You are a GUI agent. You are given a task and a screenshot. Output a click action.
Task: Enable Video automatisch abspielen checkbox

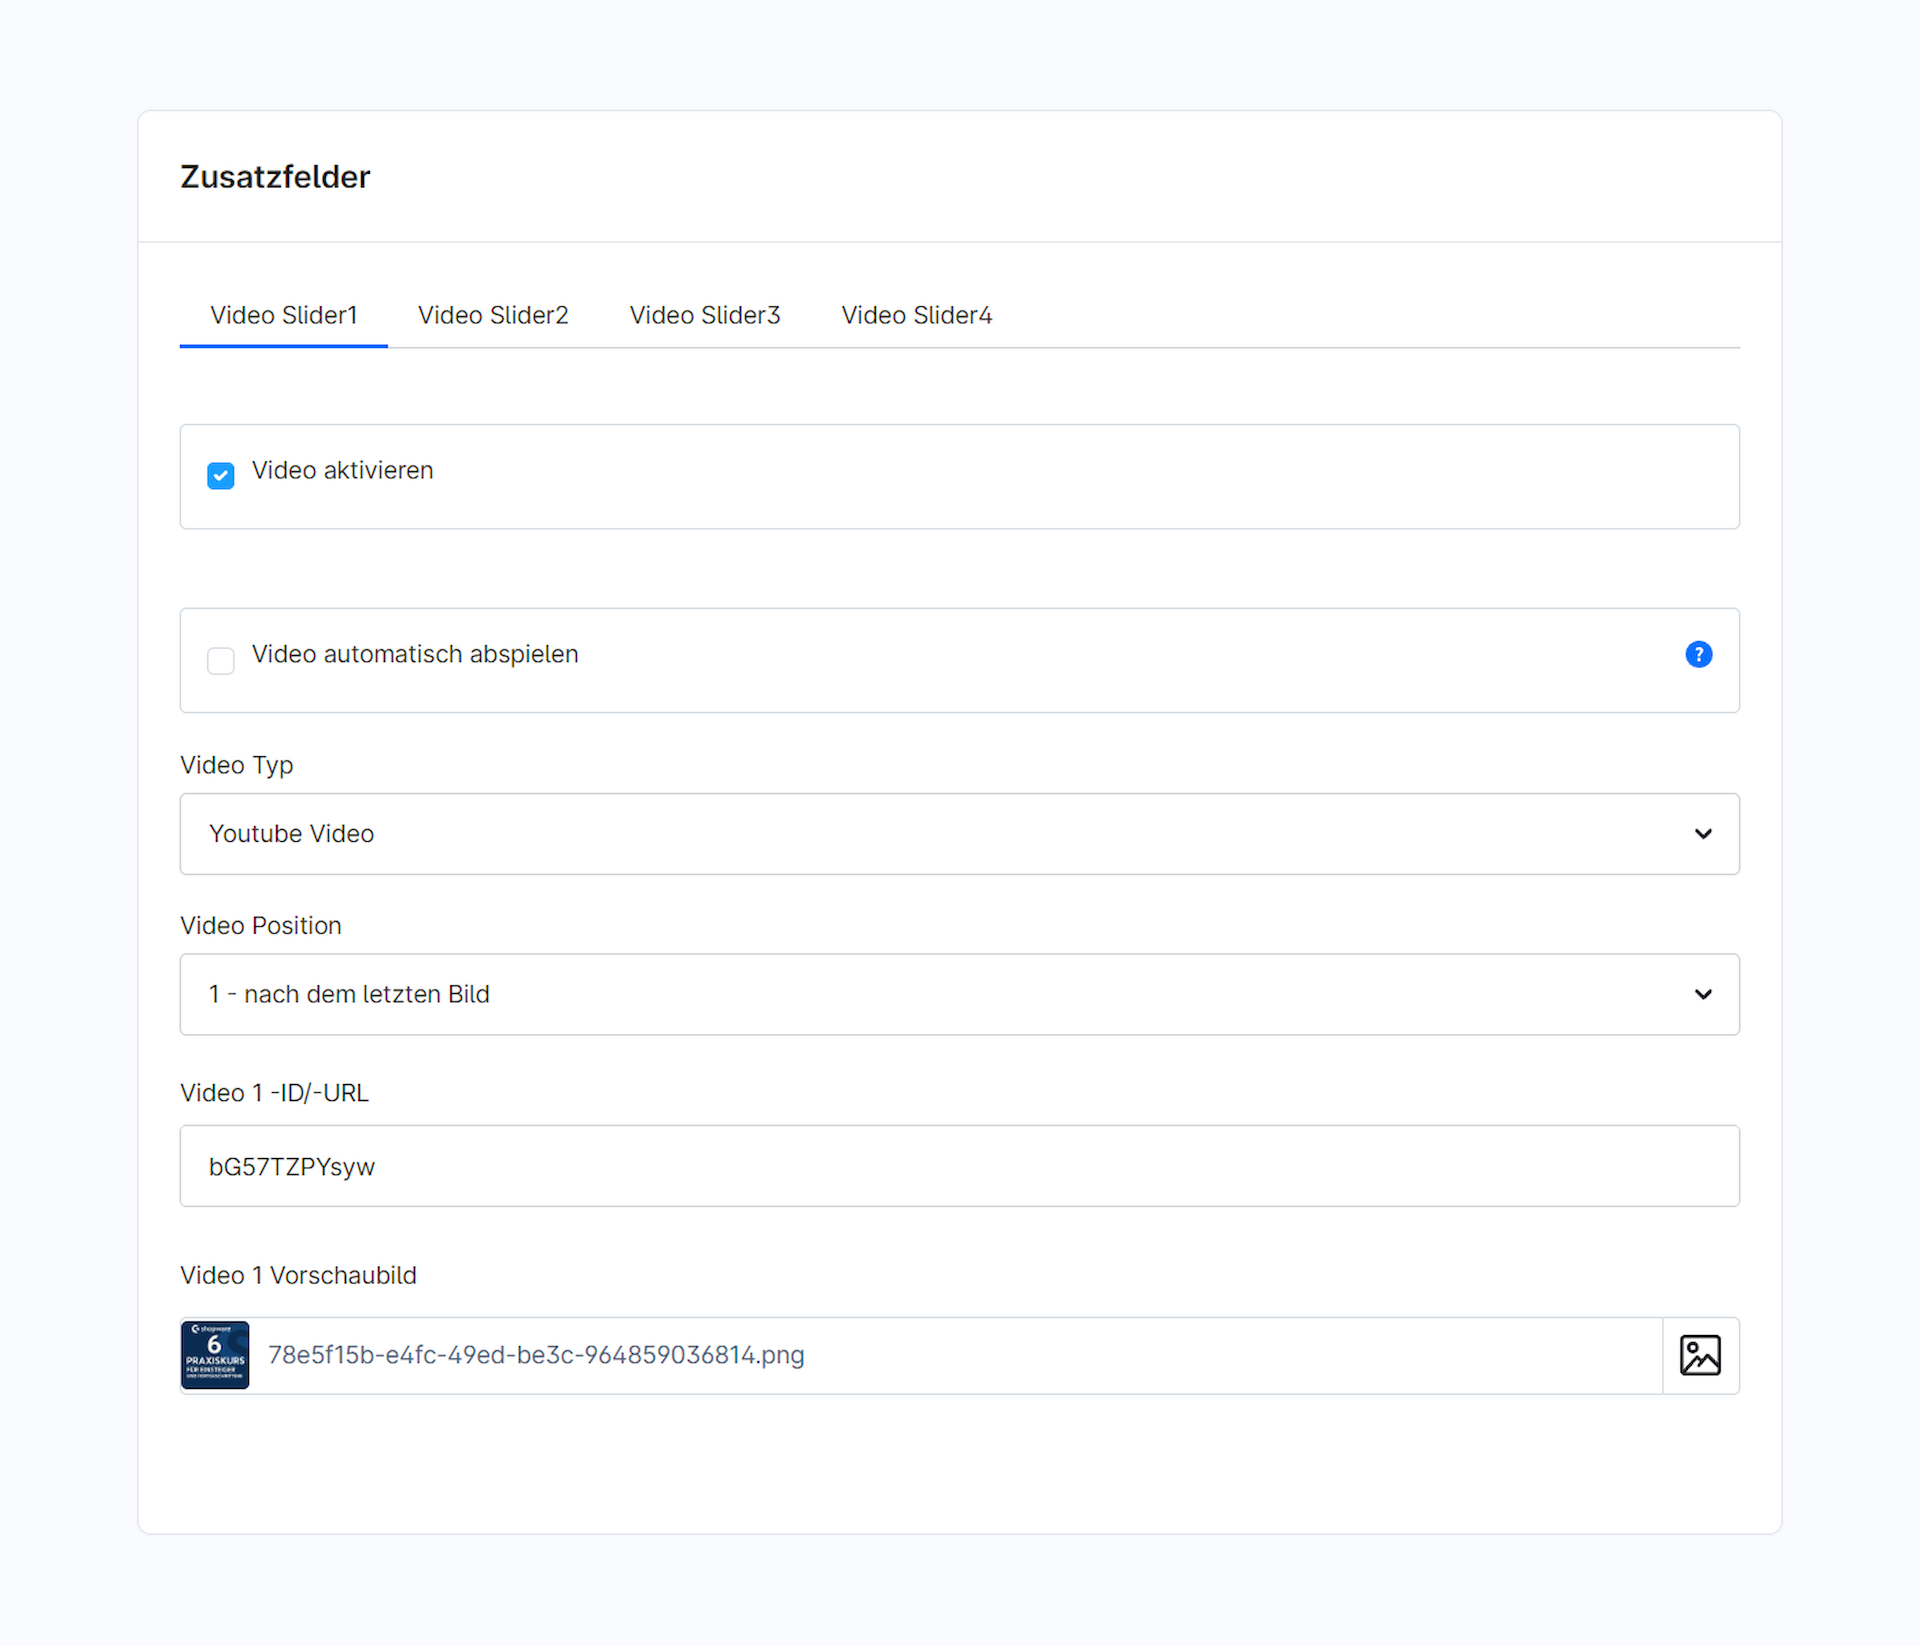221,660
